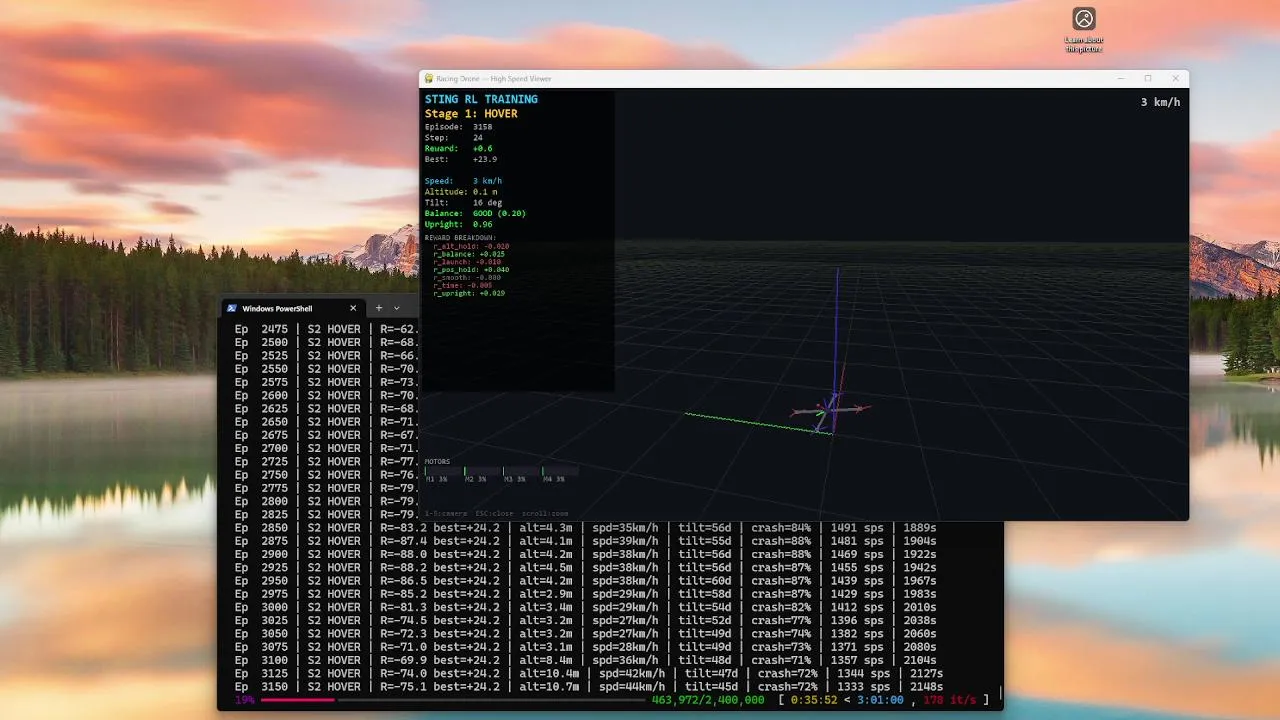Maximize the Racing Drone viewer window

tap(1148, 78)
